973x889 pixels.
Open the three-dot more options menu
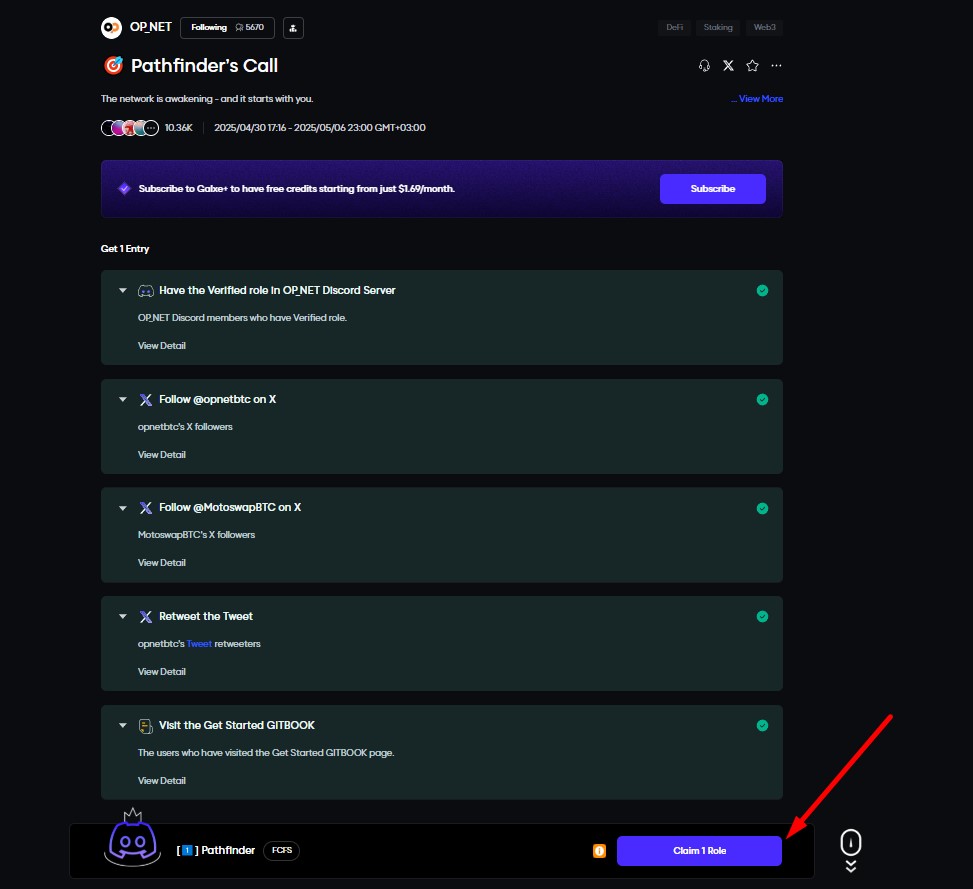pyautogui.click(x=777, y=66)
